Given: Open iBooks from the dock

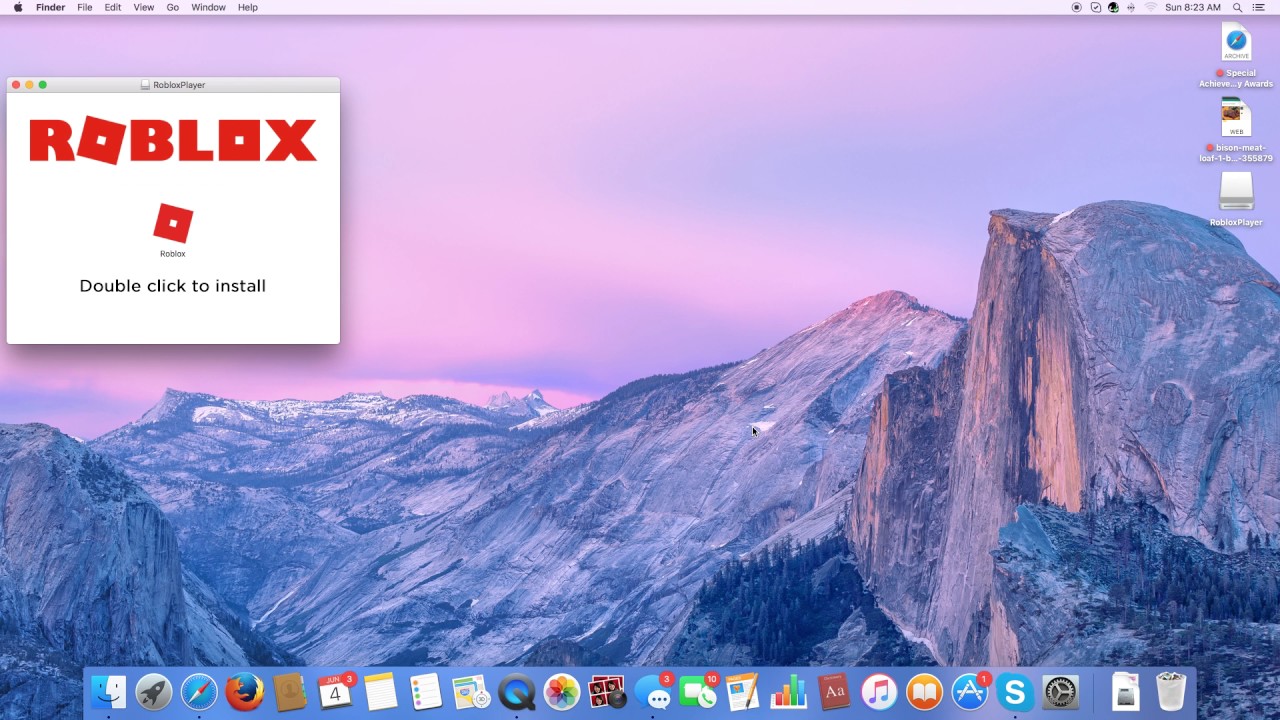Looking at the screenshot, I should [x=924, y=692].
